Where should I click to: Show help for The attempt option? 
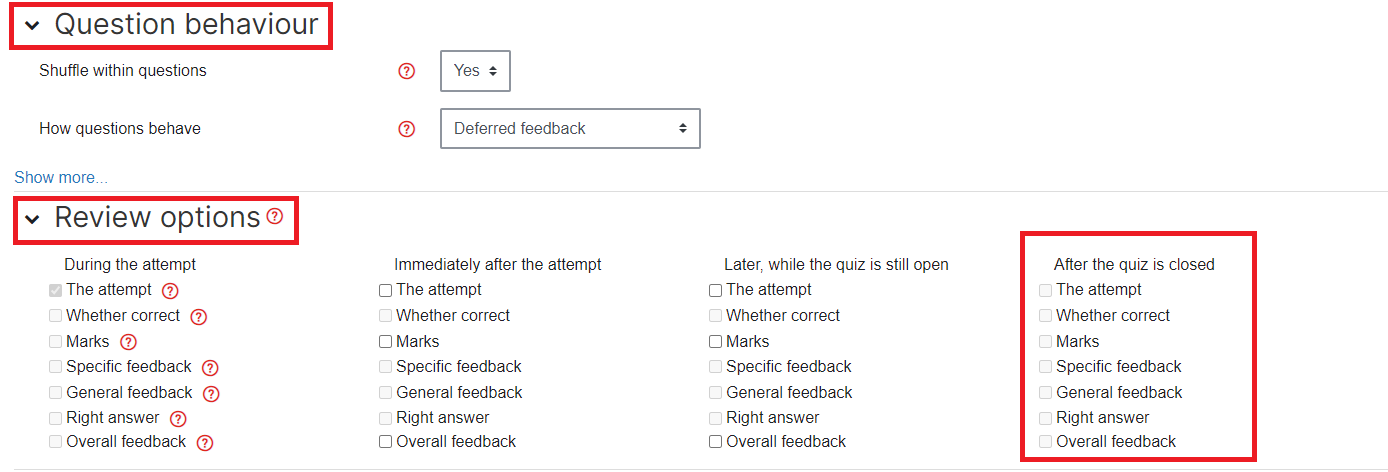[170, 291]
